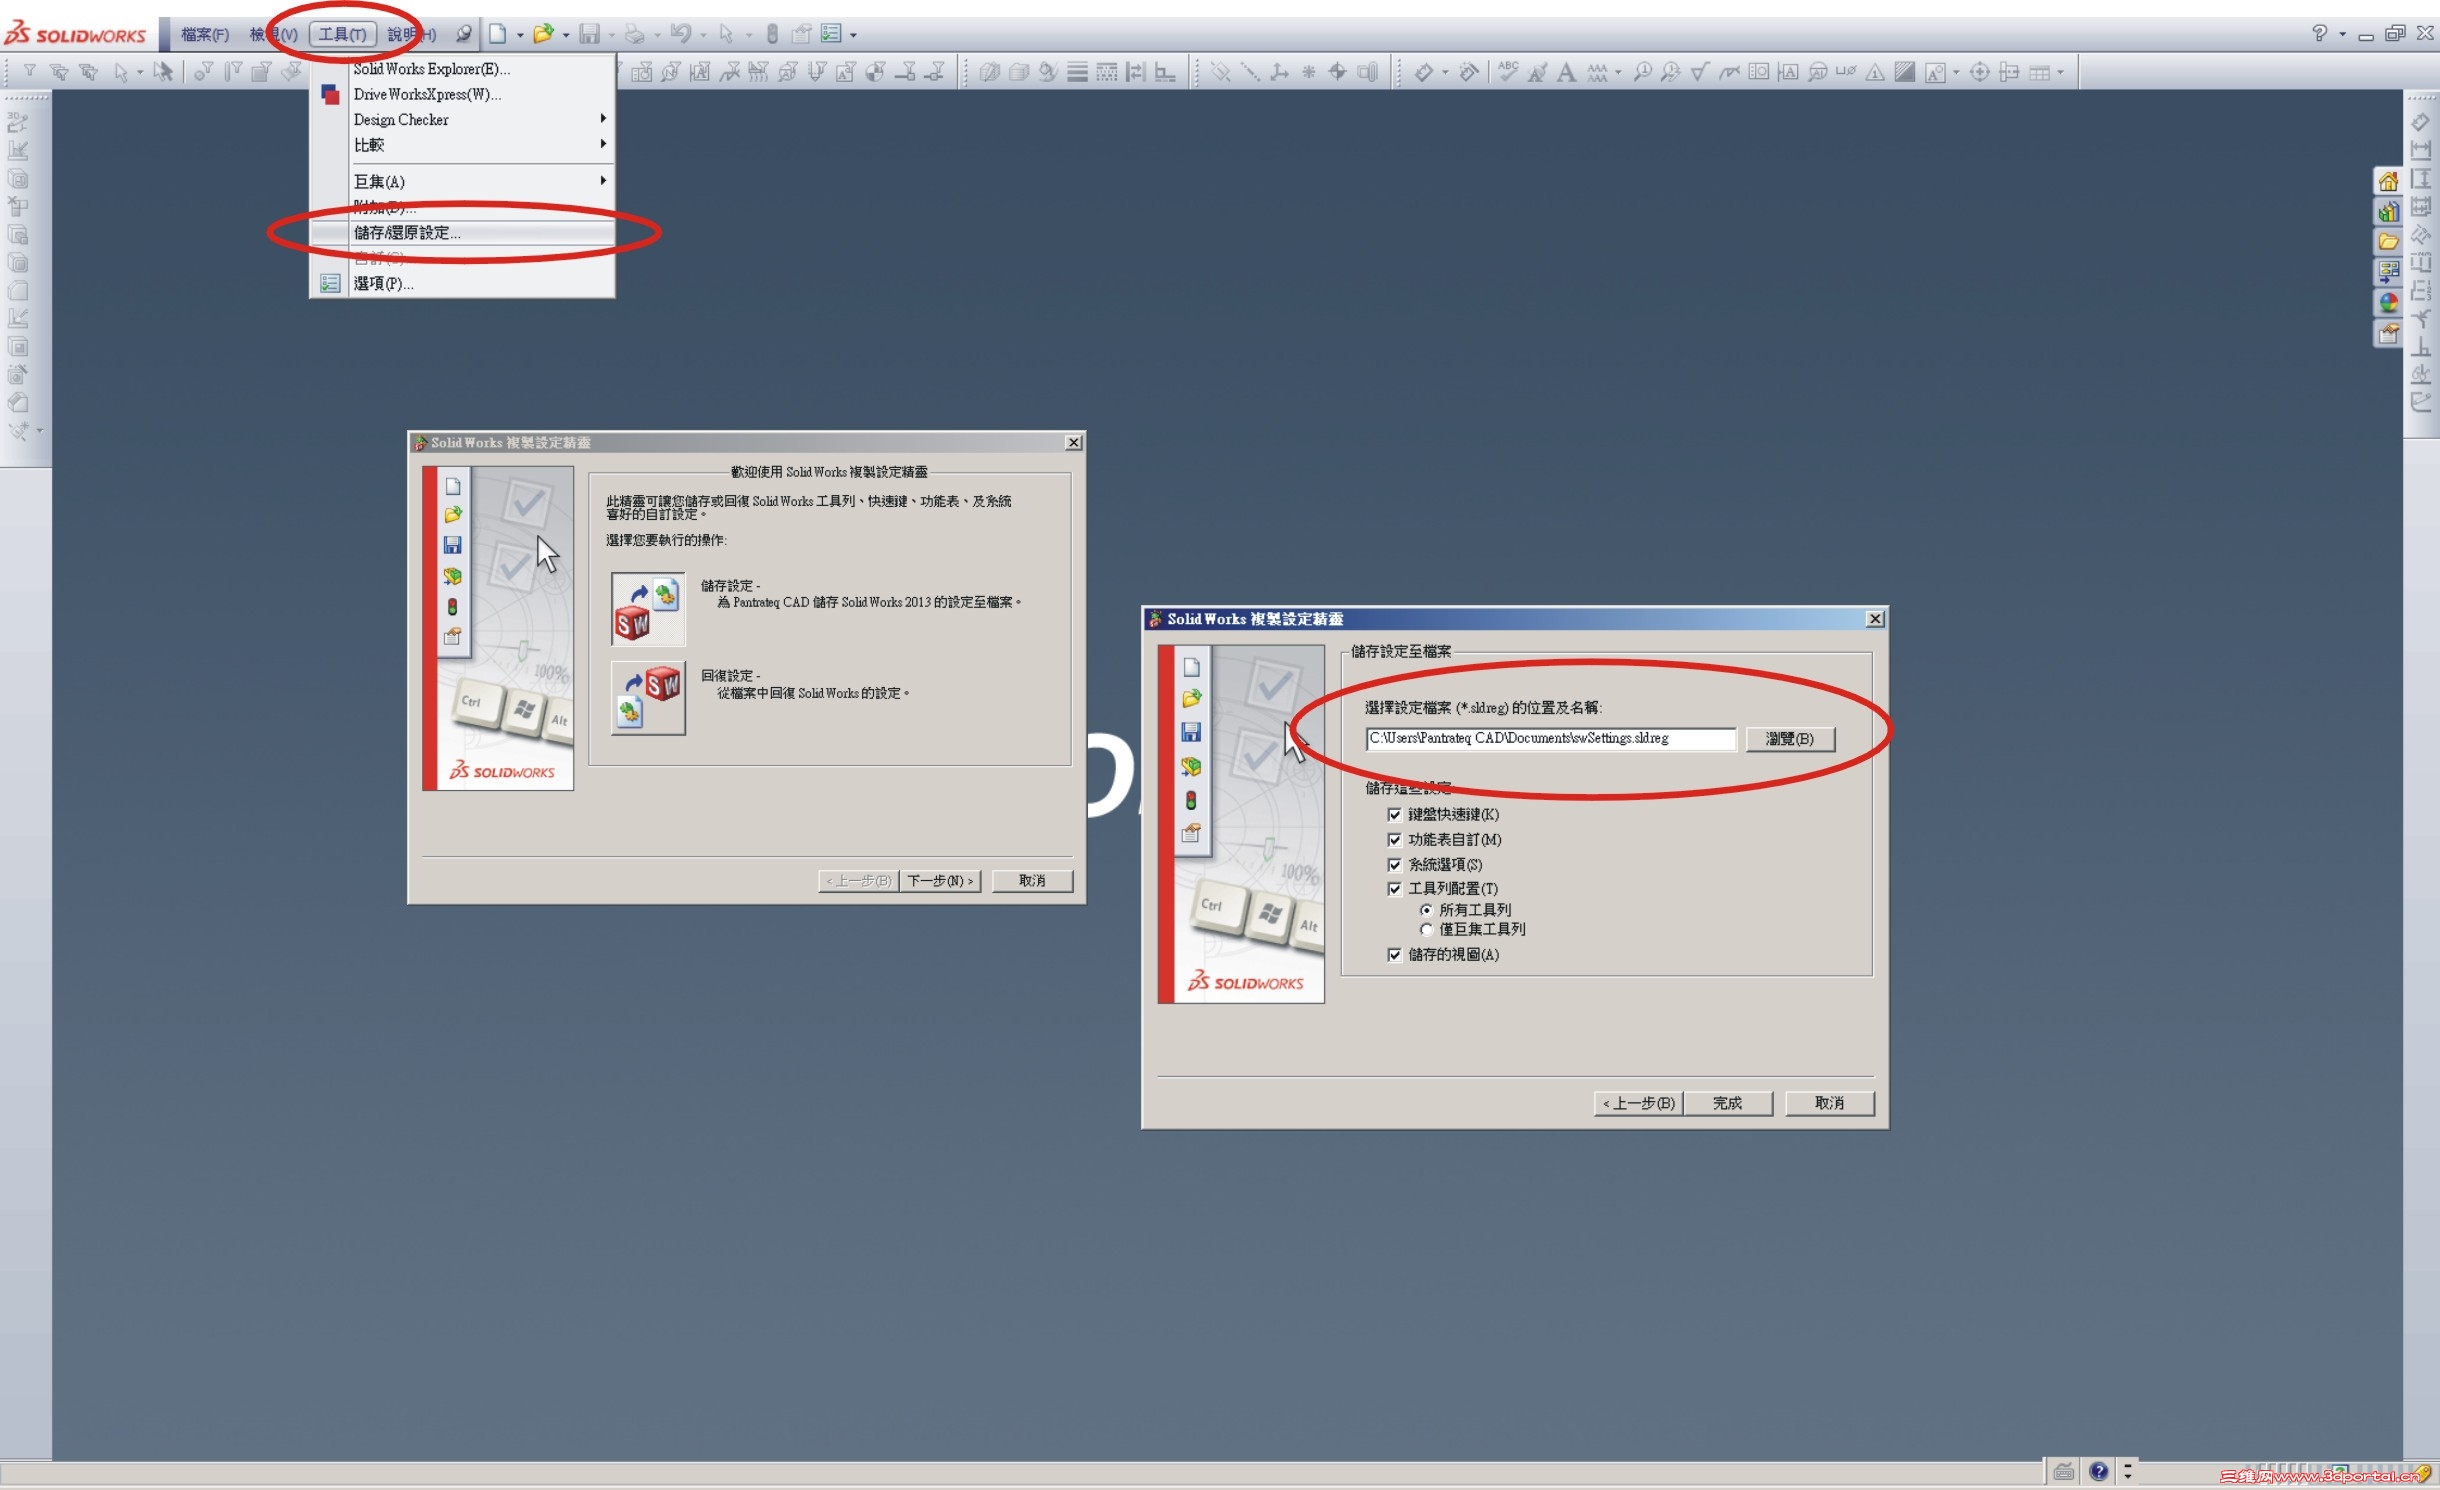Screen dimensions: 2440x1490
Task: Click the Undo arrow toolbar icon
Action: [x=681, y=34]
